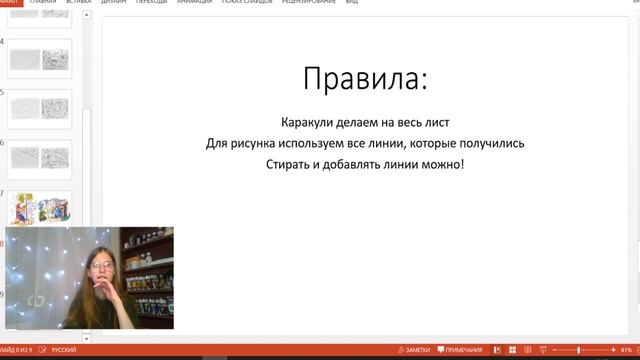Open zoom dialog via 81% level
This screenshot has width=640, height=360.
(626, 350)
